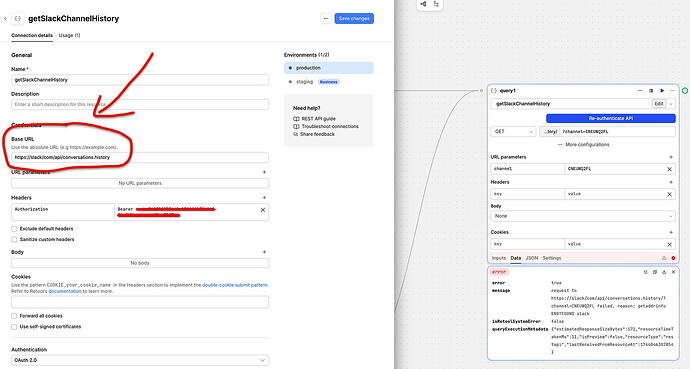
Task: Expand the GET method dropdown
Action: point(513,132)
